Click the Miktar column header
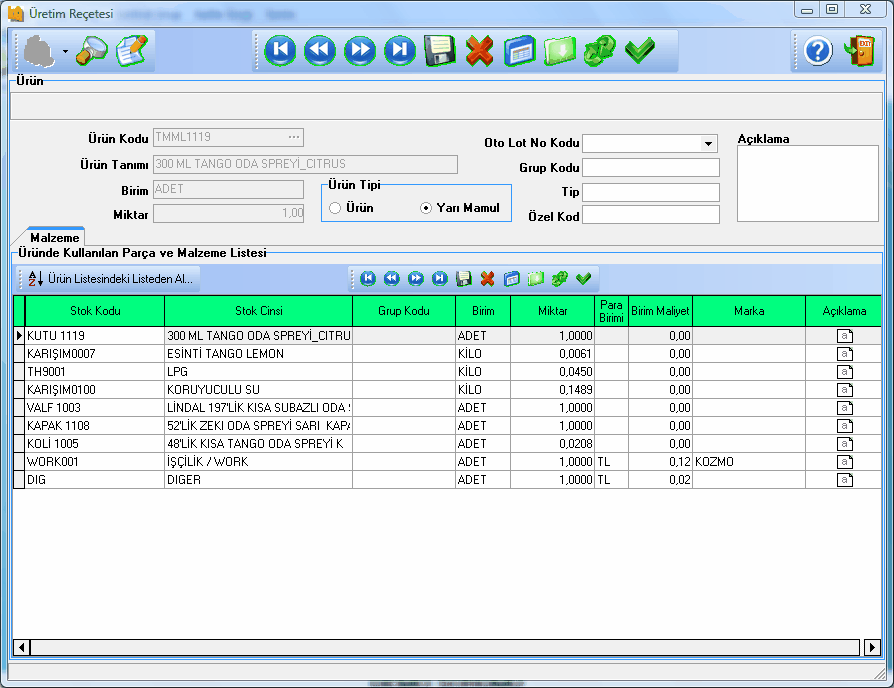The image size is (894, 688). point(552,311)
